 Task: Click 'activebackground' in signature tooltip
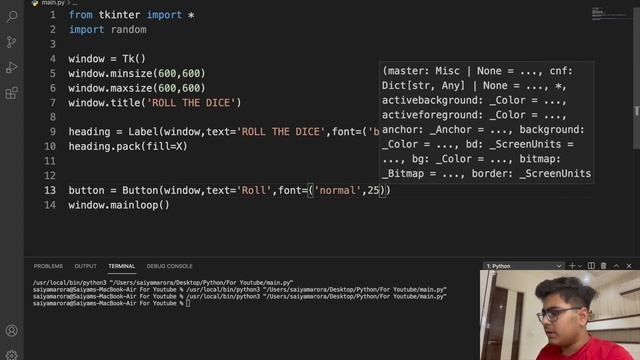coord(429,100)
